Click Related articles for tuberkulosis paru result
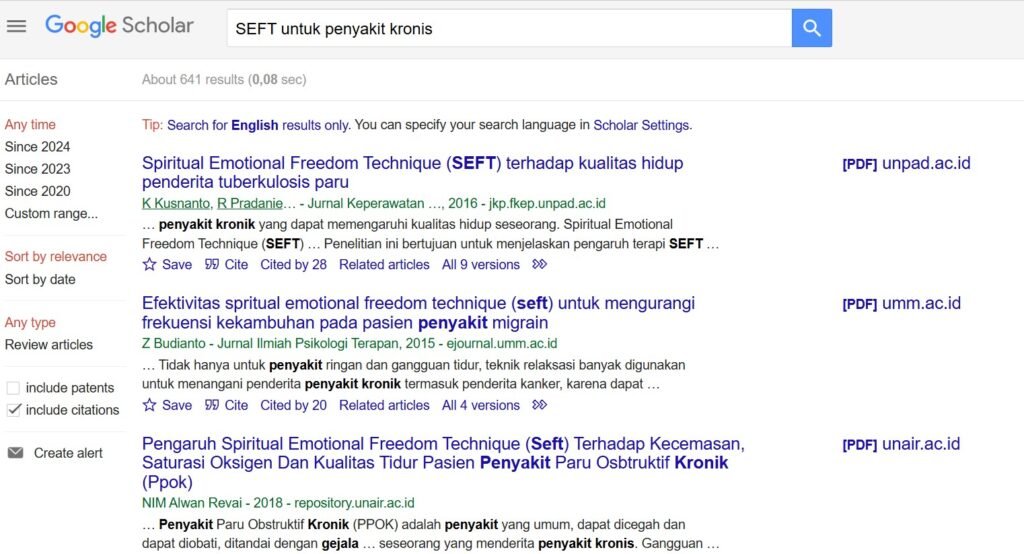 click(384, 265)
